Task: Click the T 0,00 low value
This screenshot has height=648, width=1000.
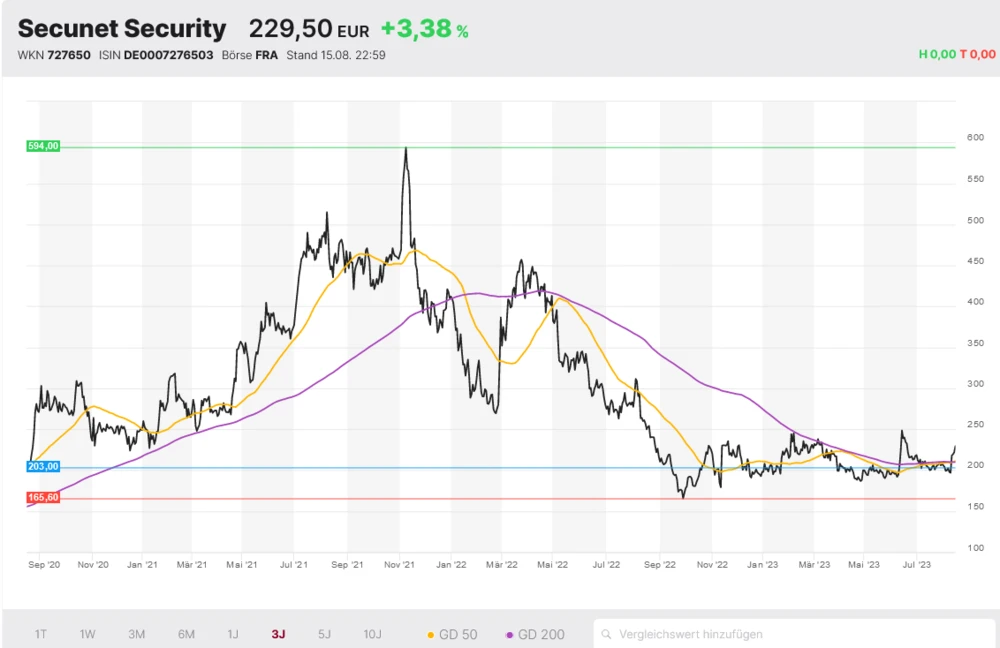Action: 978,54
